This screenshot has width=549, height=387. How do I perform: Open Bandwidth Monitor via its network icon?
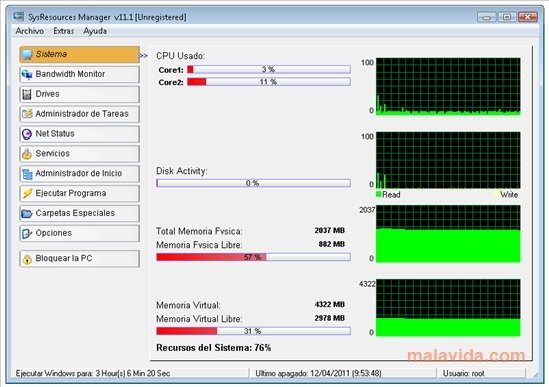(x=27, y=74)
